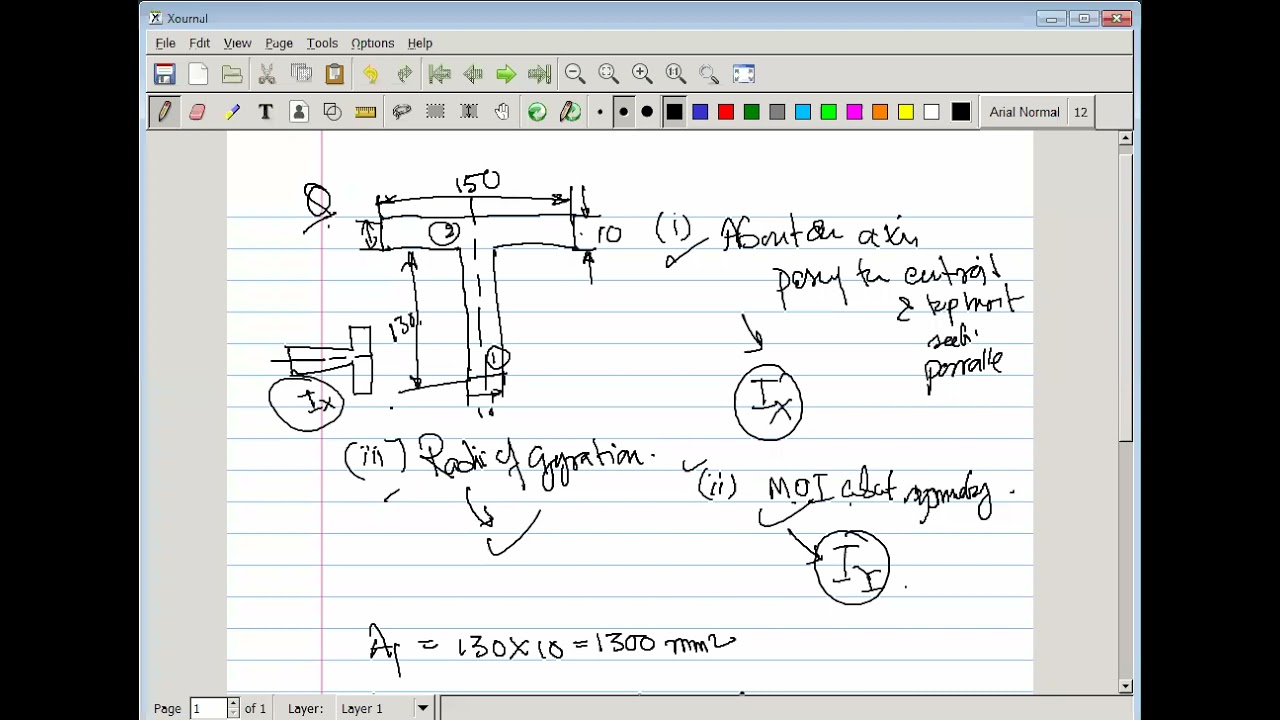Open the Edit menu
Screen dimensions: 1280x720
coord(199,43)
